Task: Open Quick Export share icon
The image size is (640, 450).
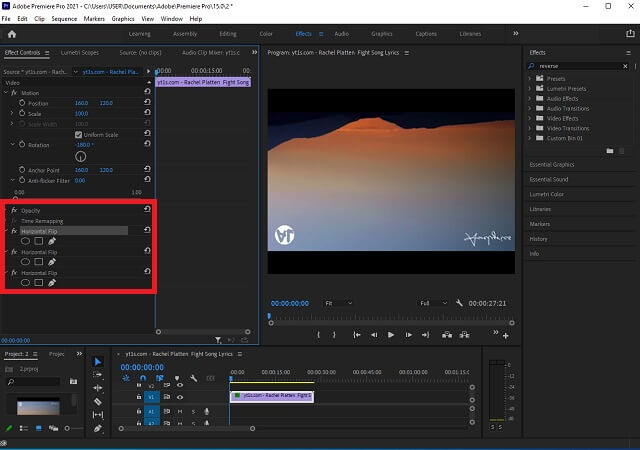Action: [630, 33]
